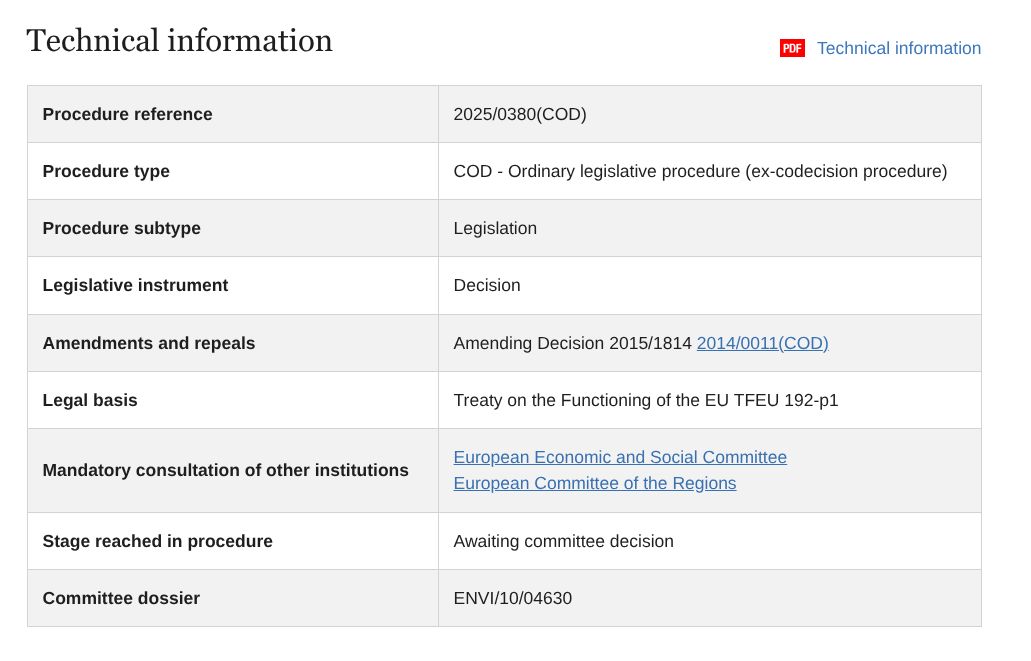Open the 2014/0011(COD) procedure link
1031x661 pixels.
point(762,343)
